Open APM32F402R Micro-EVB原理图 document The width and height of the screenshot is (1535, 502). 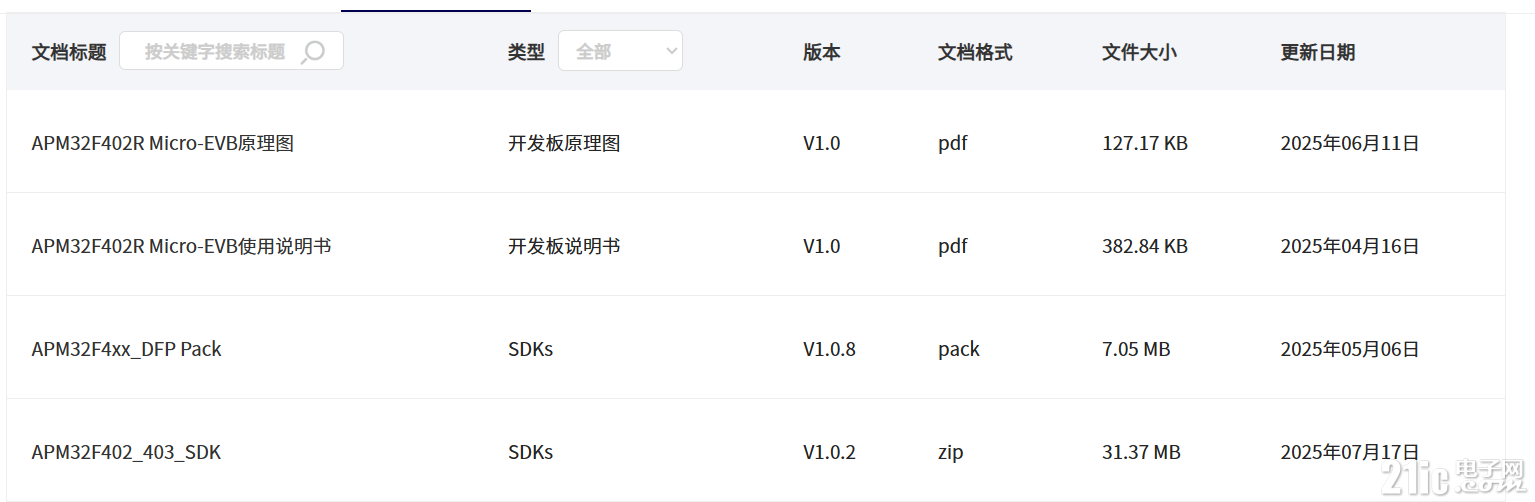point(162,143)
